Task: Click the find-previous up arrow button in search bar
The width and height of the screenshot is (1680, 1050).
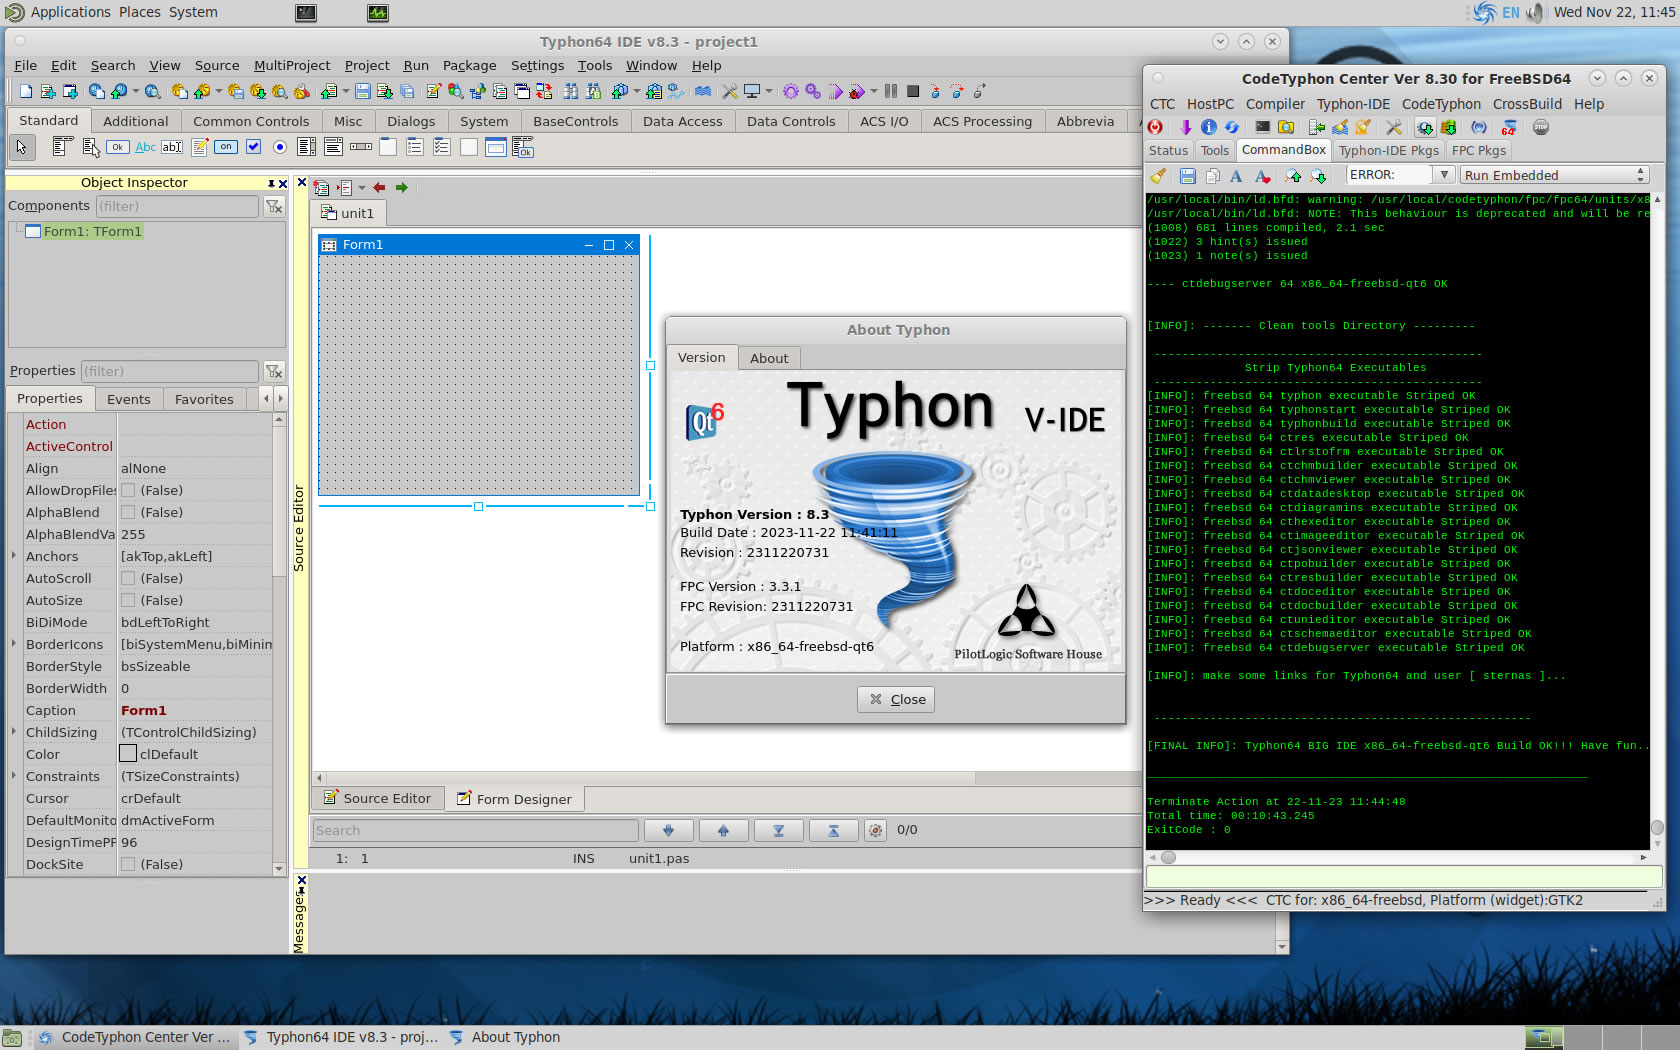Action: pos(723,830)
